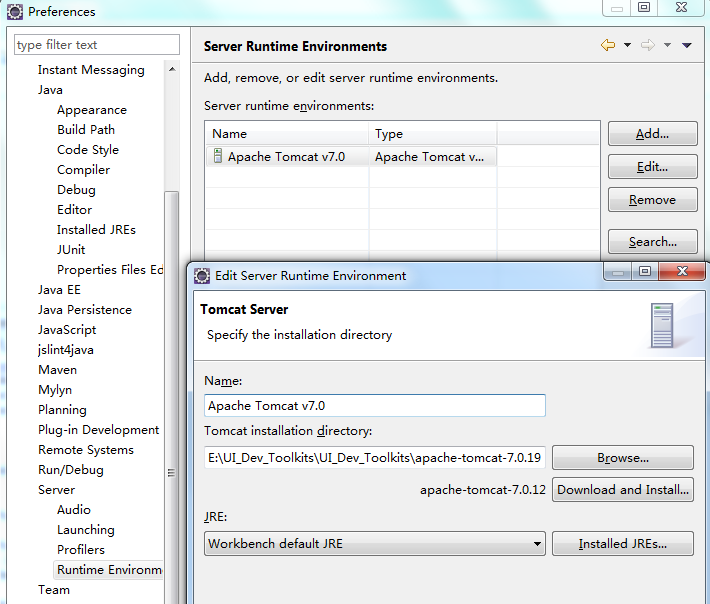Click the Add... button
Viewport: 710px width, 604px height.
(x=652, y=134)
